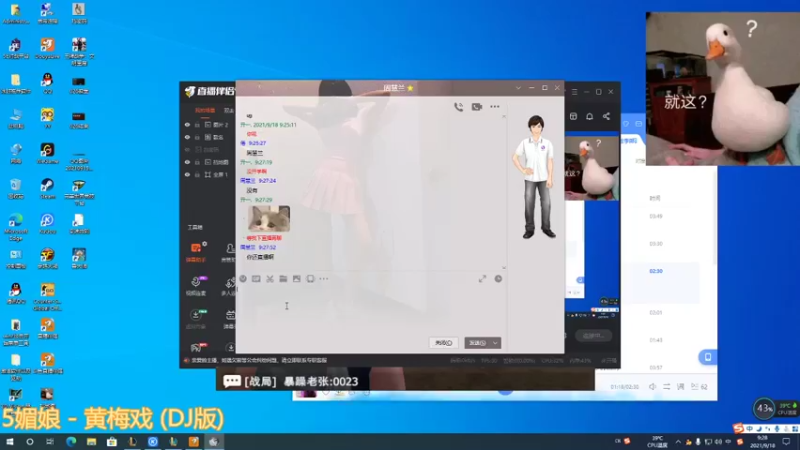Open Microsoft Edge desktop shortcut
This screenshot has height=450, width=800.
[16, 227]
